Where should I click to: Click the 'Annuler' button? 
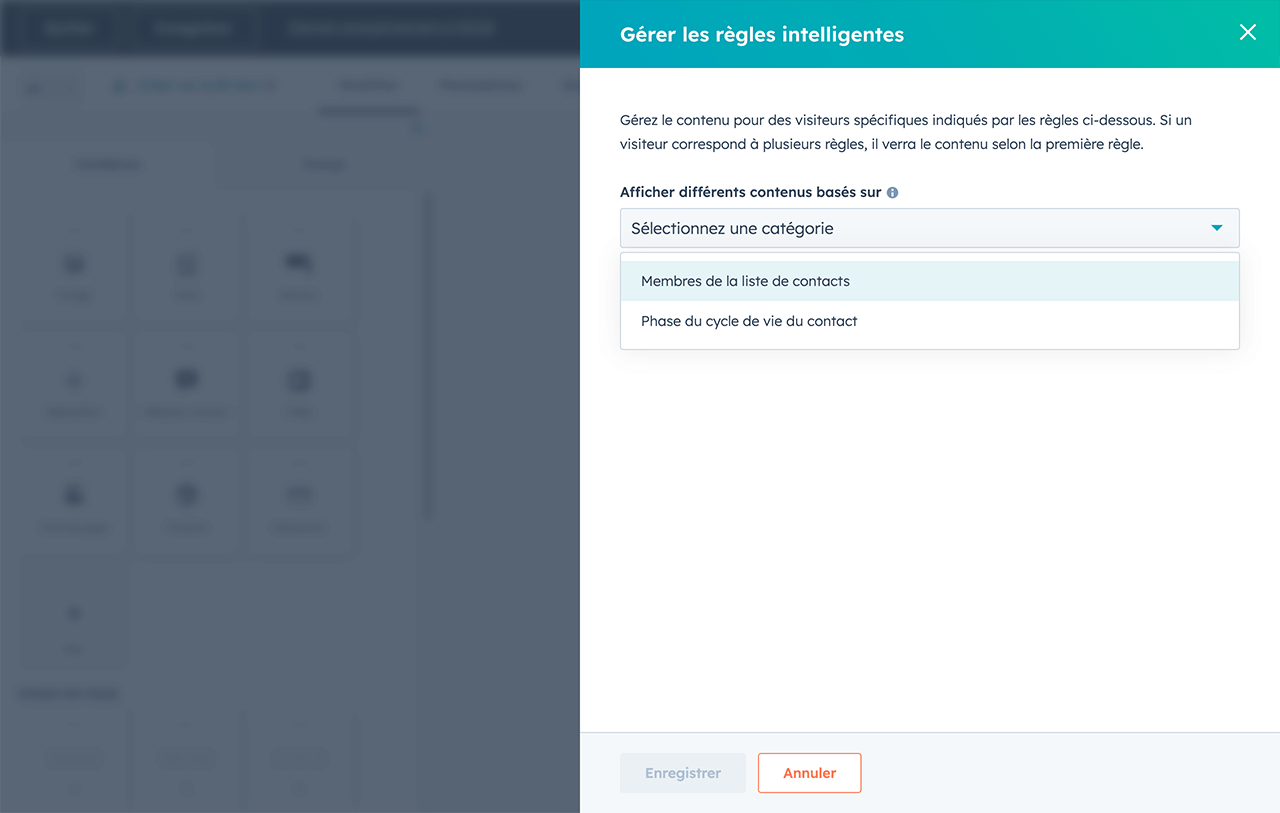click(809, 773)
